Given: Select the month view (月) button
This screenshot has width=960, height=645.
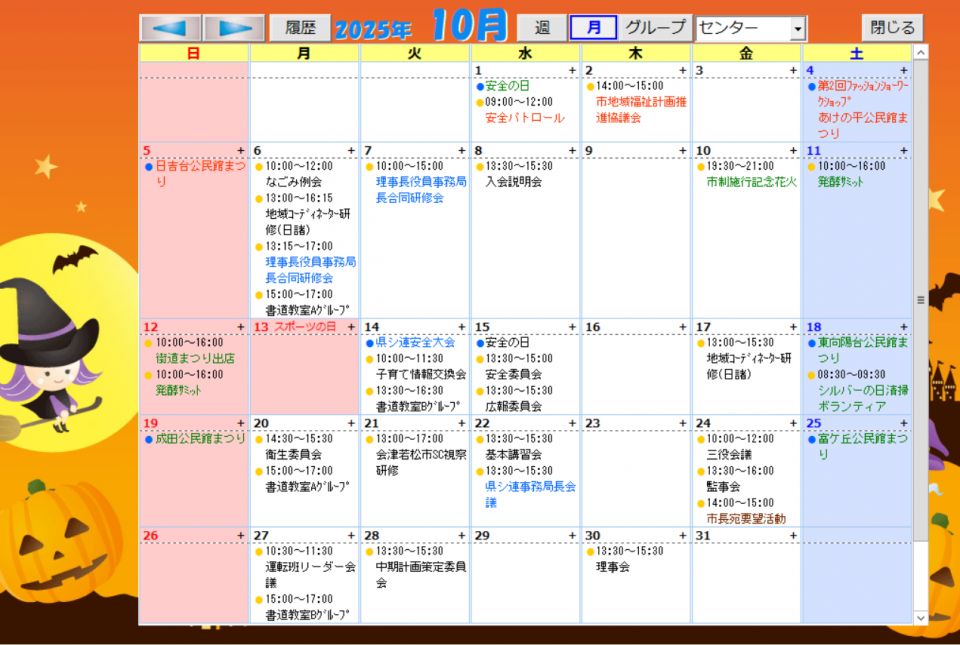Looking at the screenshot, I should (x=593, y=28).
